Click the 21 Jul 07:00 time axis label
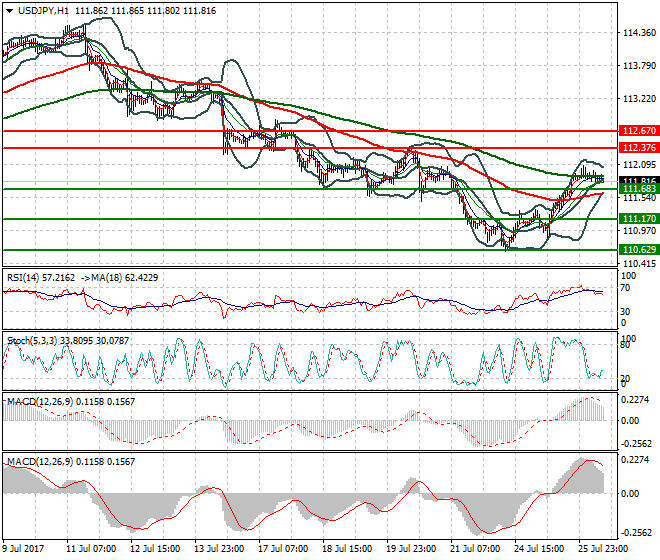Viewport: 660px width, 560px height. tap(475, 549)
